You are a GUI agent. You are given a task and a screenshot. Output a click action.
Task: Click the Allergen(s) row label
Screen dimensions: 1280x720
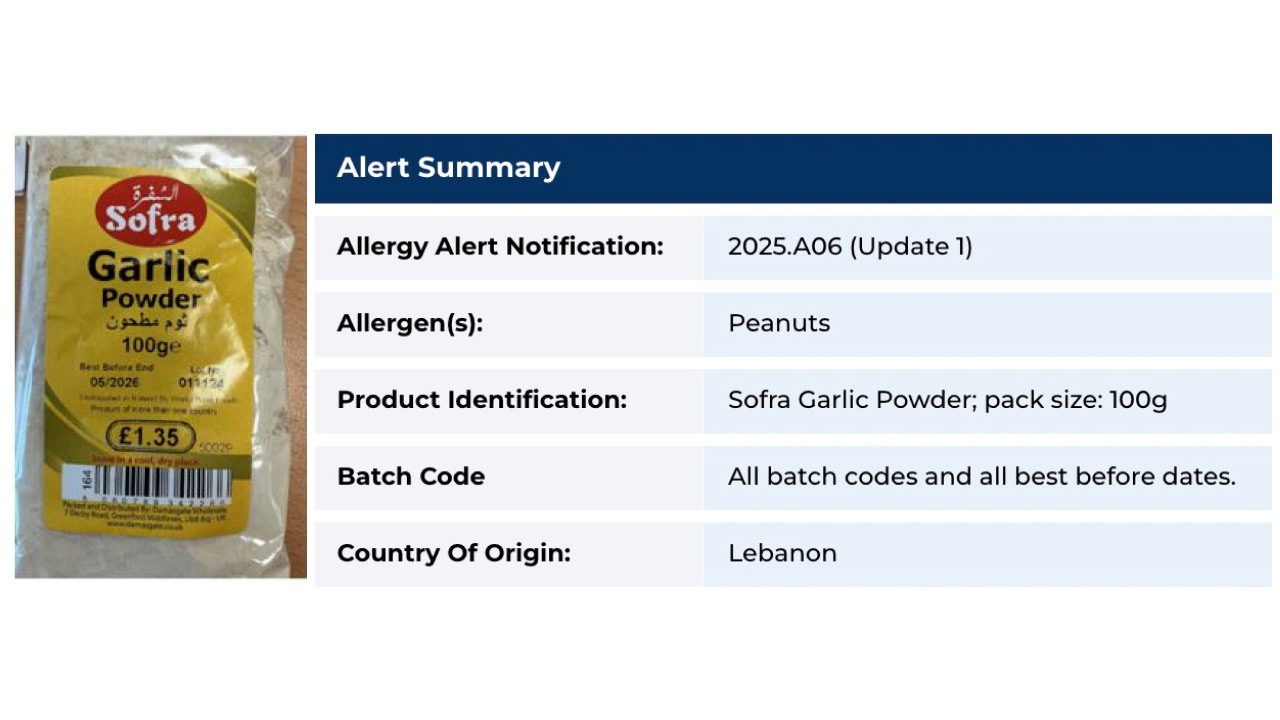pos(410,323)
